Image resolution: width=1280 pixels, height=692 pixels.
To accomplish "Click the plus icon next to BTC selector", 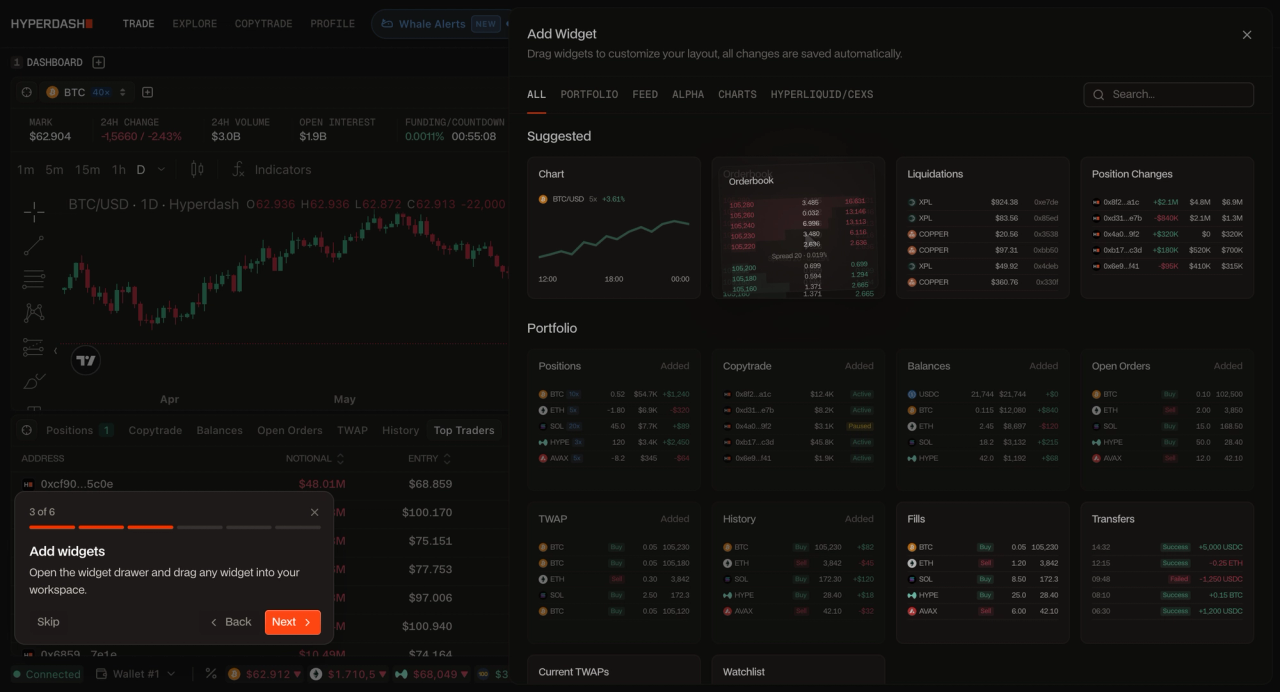I will click(x=147, y=92).
